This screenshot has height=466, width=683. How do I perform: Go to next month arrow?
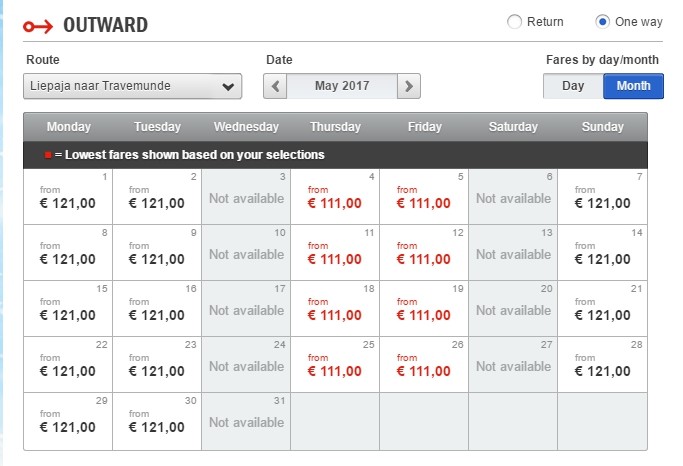[408, 86]
